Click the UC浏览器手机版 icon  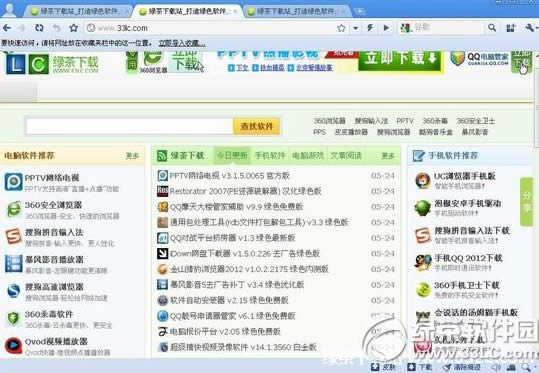tap(422, 181)
